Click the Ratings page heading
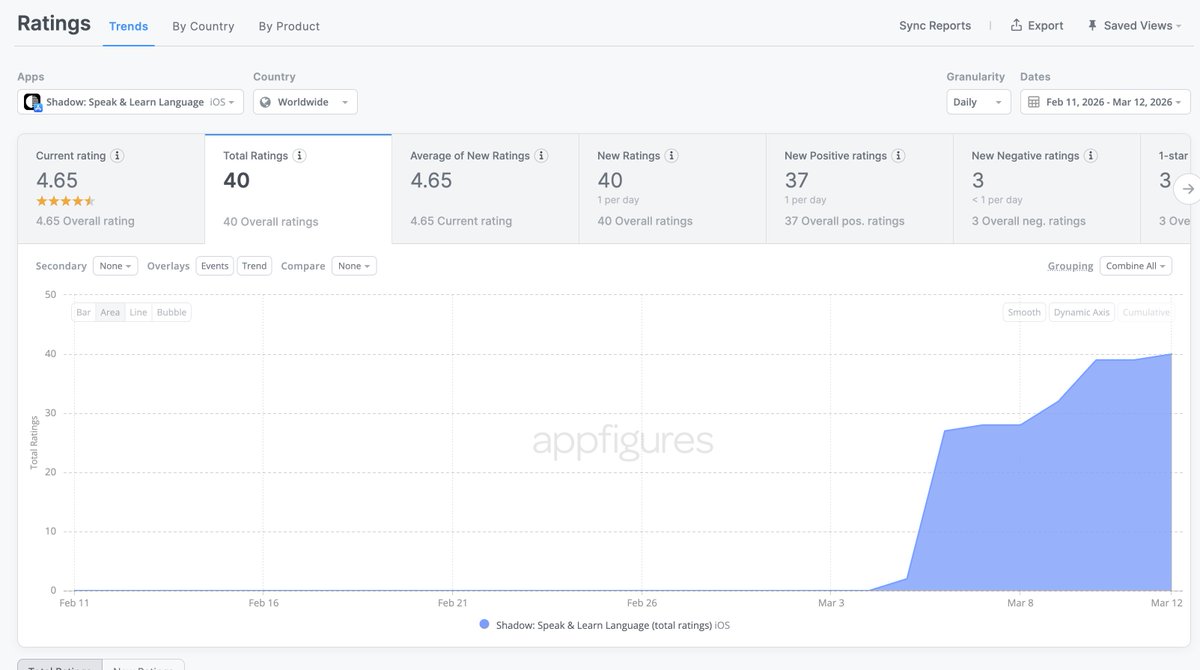The width and height of the screenshot is (1200, 670). (54, 23)
